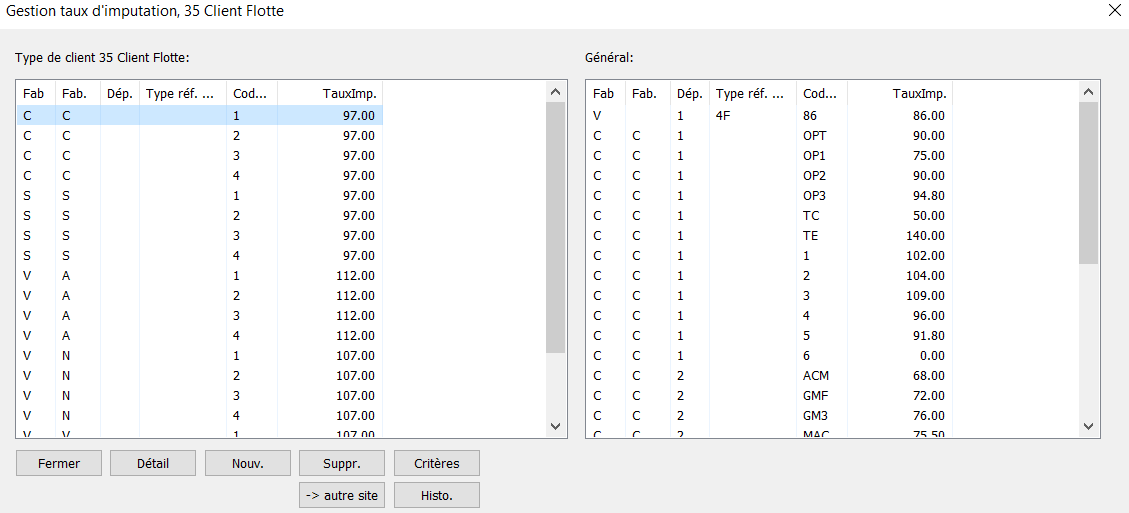The height and width of the screenshot is (513, 1129).
Task: Select the first V A row with rate 112.00
Action: point(199,275)
